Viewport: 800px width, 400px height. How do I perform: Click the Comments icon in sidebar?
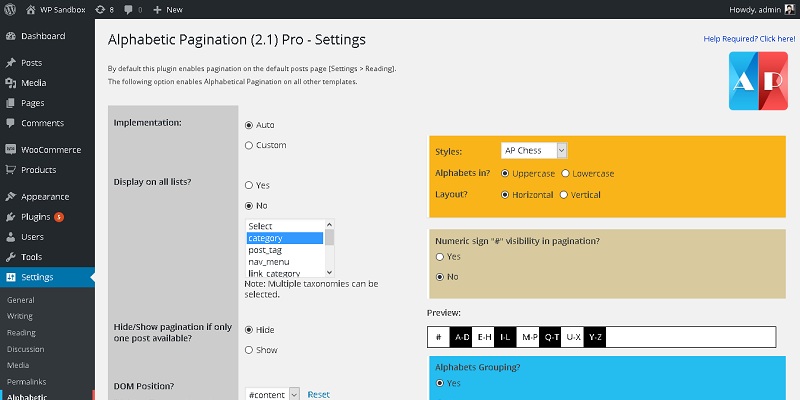tap(10, 123)
